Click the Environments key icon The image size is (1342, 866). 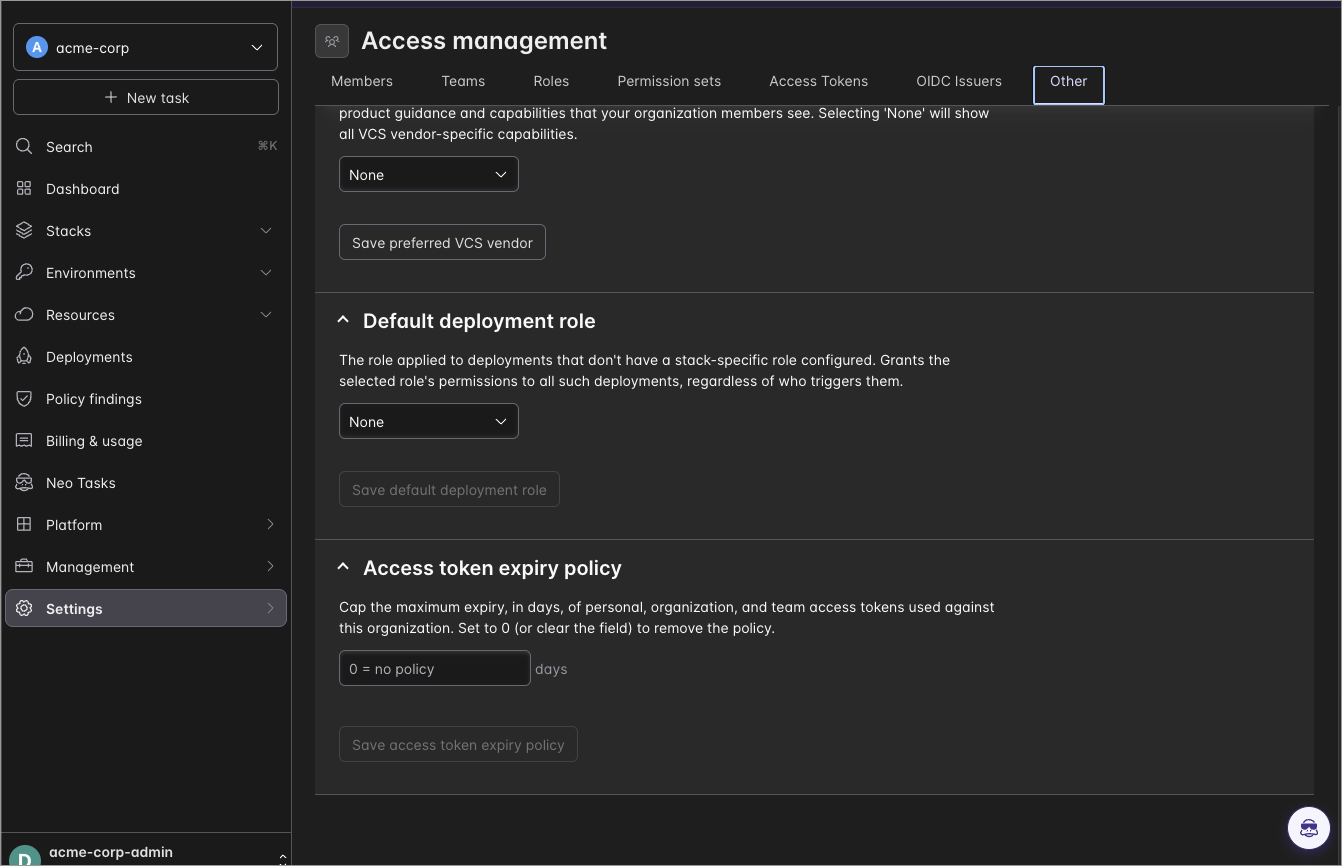pyautogui.click(x=25, y=273)
